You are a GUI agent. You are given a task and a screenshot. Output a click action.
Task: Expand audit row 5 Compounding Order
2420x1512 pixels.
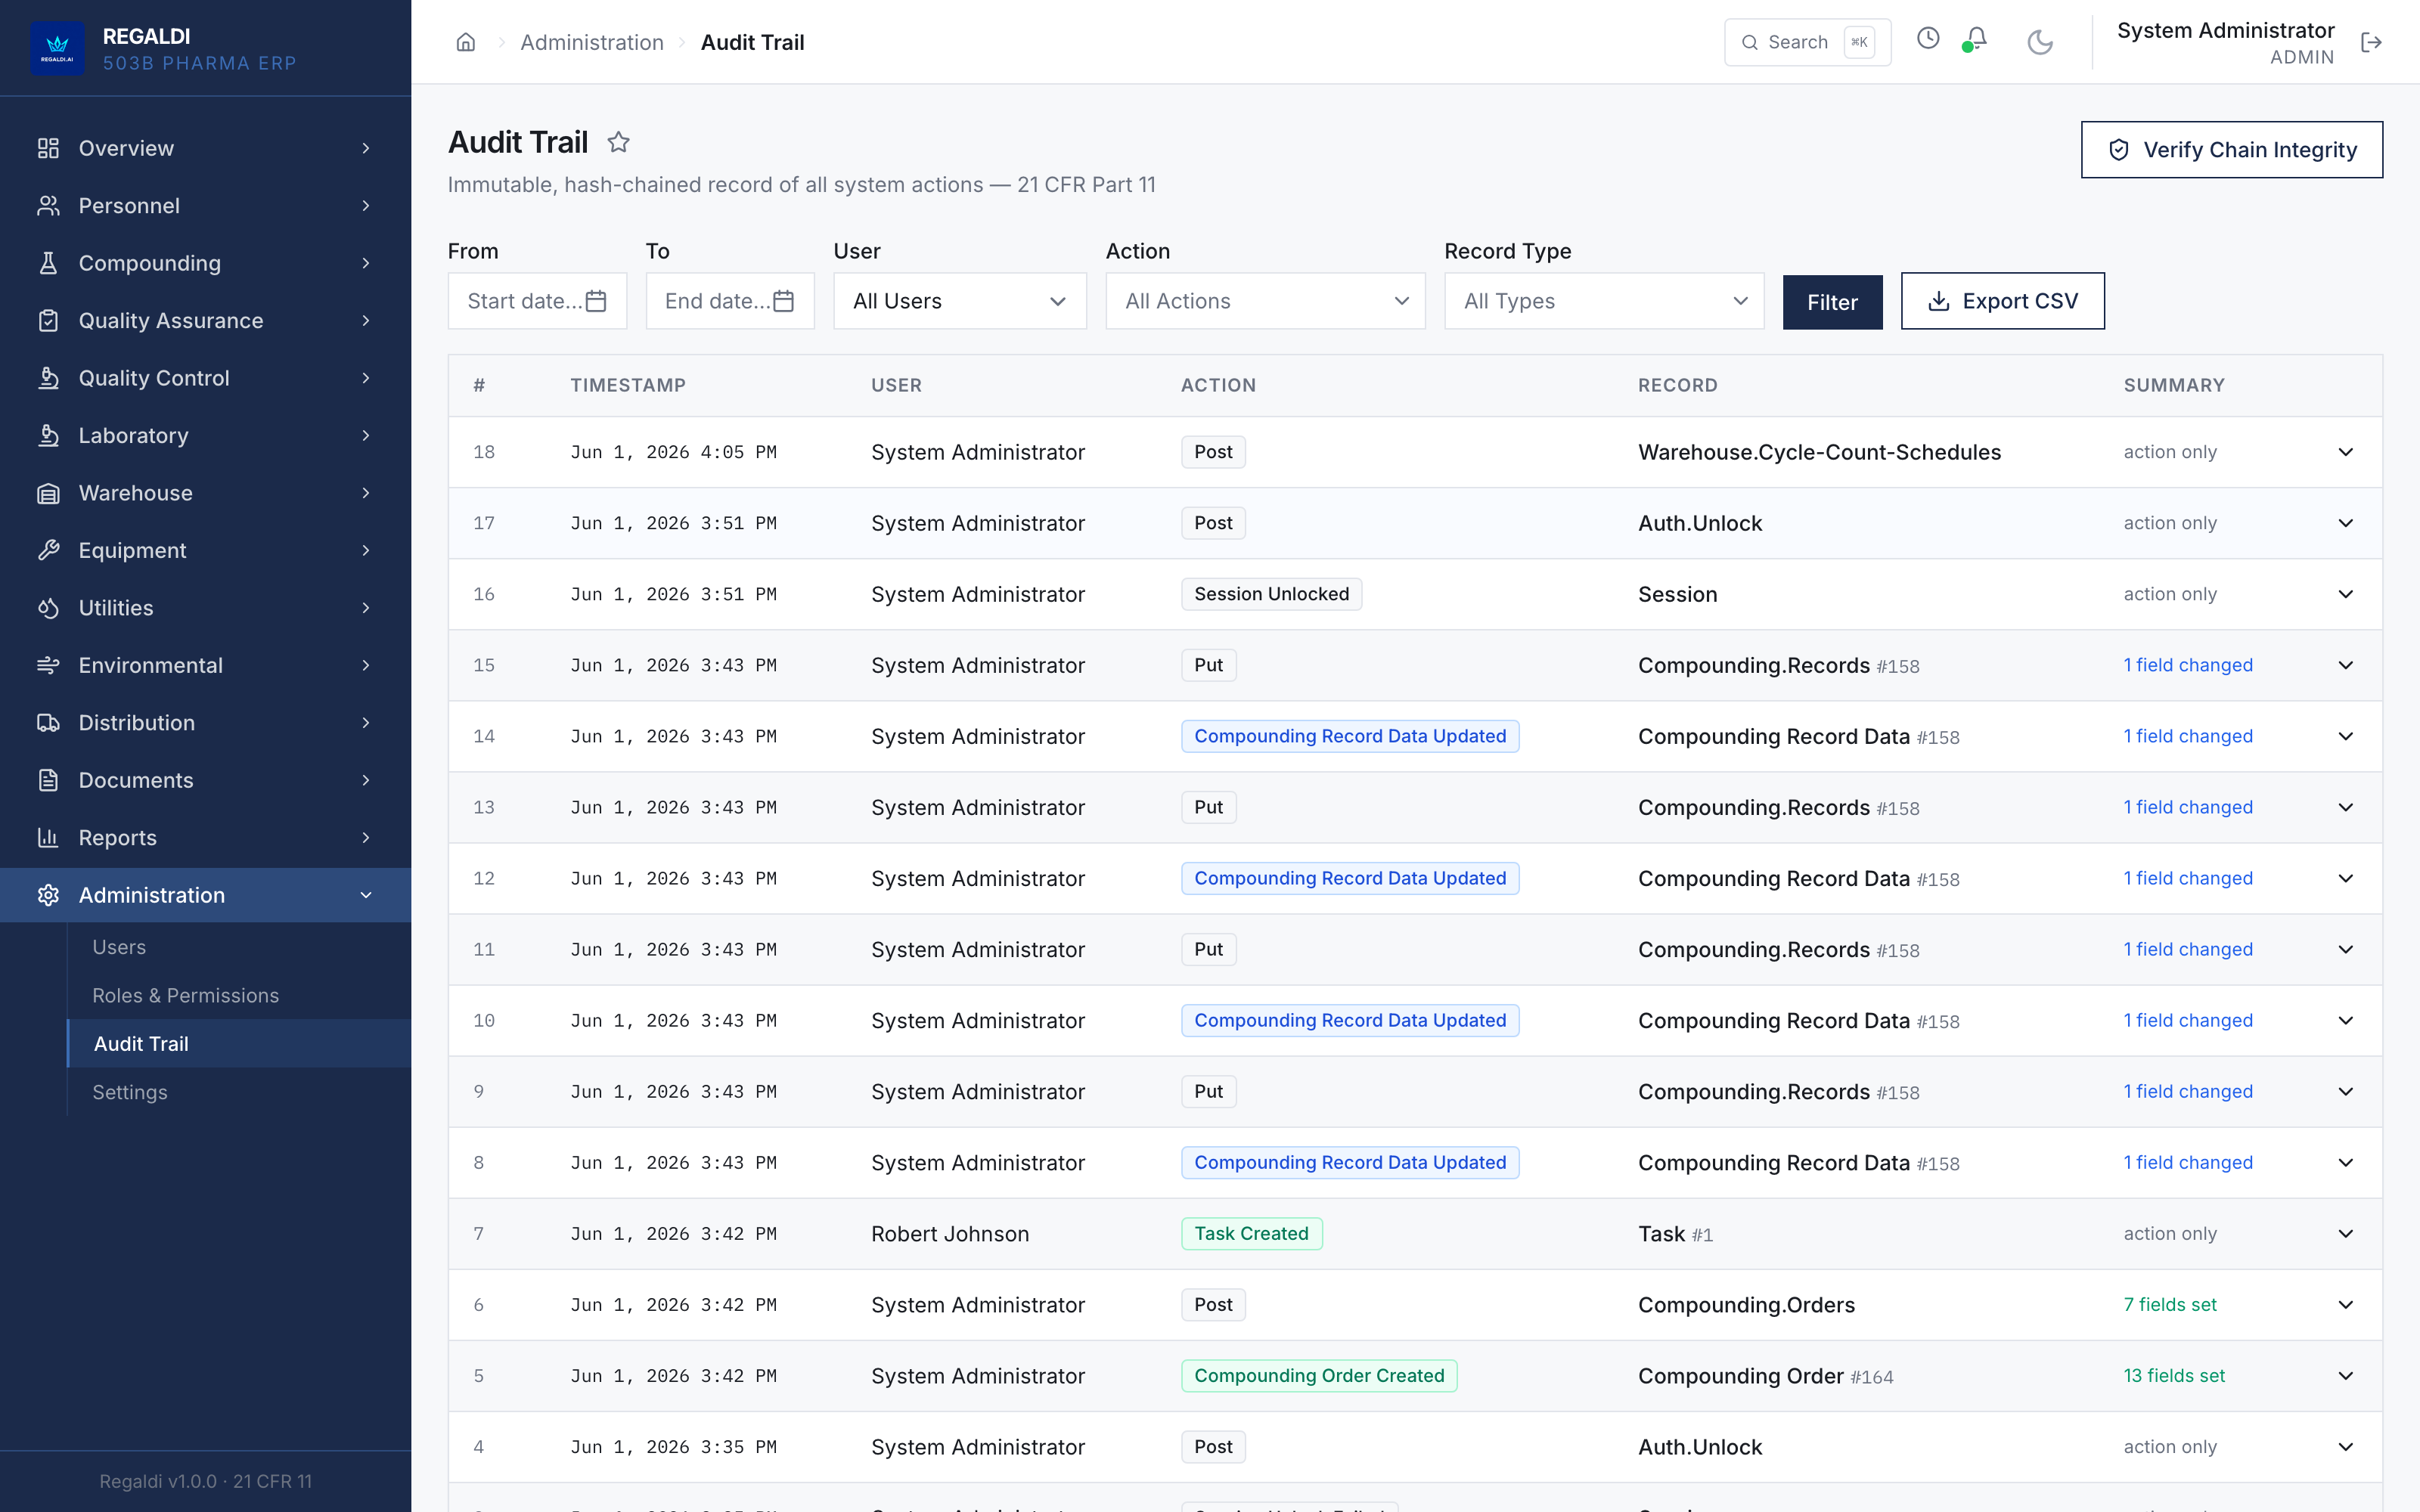tap(2345, 1376)
